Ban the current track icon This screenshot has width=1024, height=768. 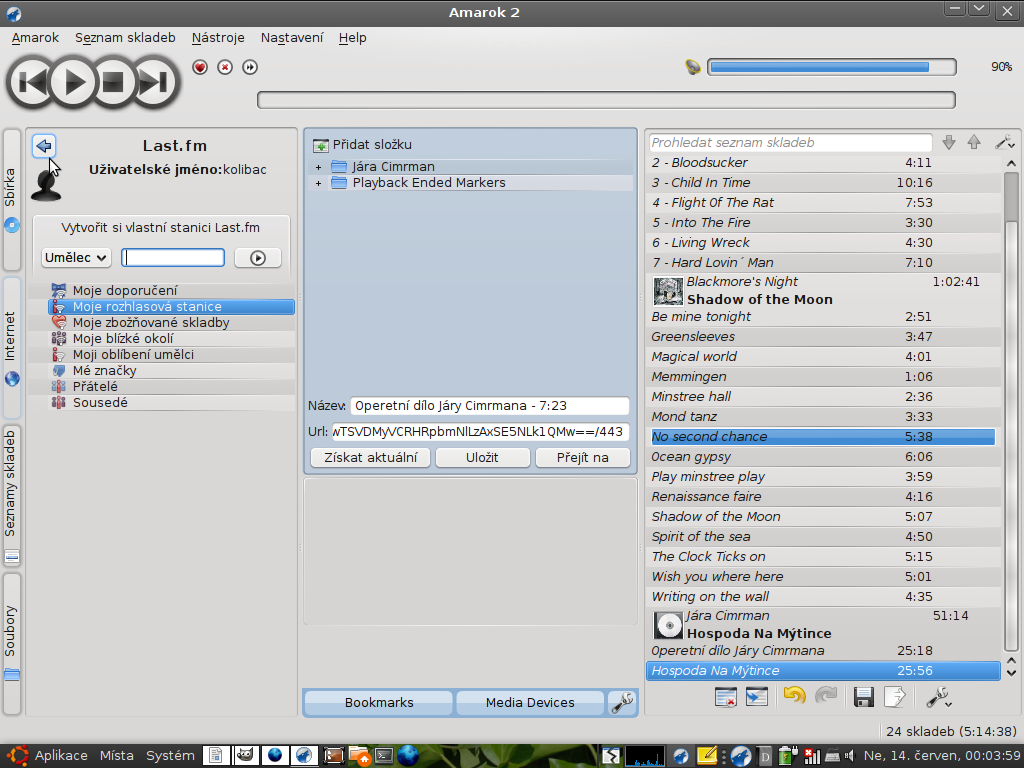(225, 67)
